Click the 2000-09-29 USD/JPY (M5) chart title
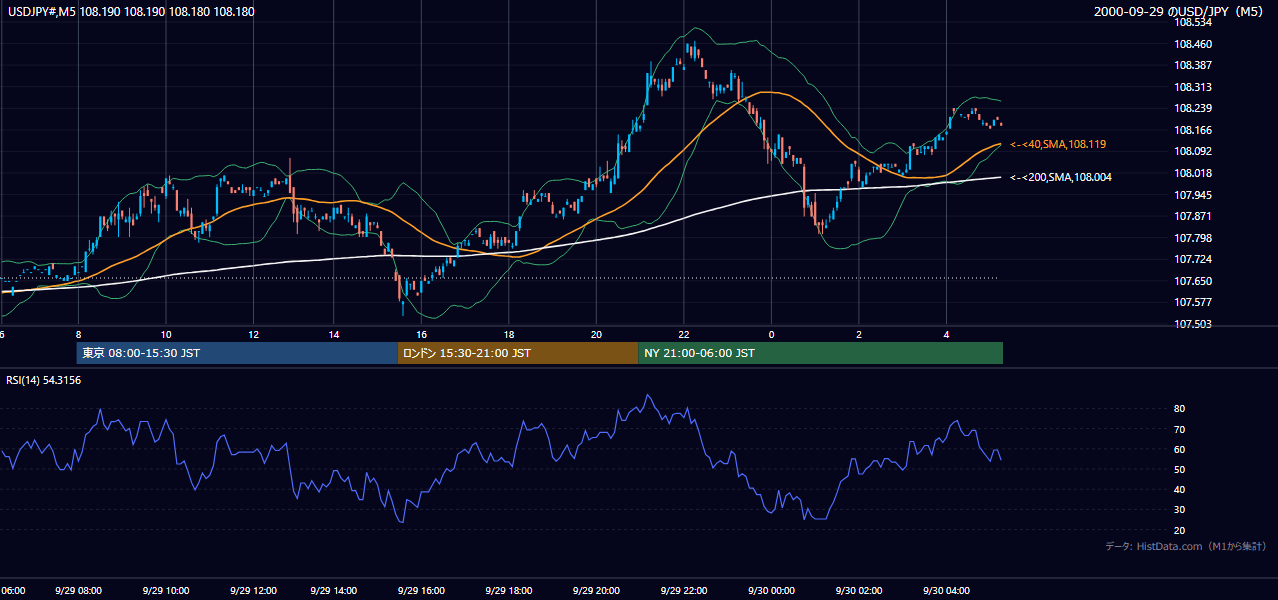 click(1180, 12)
